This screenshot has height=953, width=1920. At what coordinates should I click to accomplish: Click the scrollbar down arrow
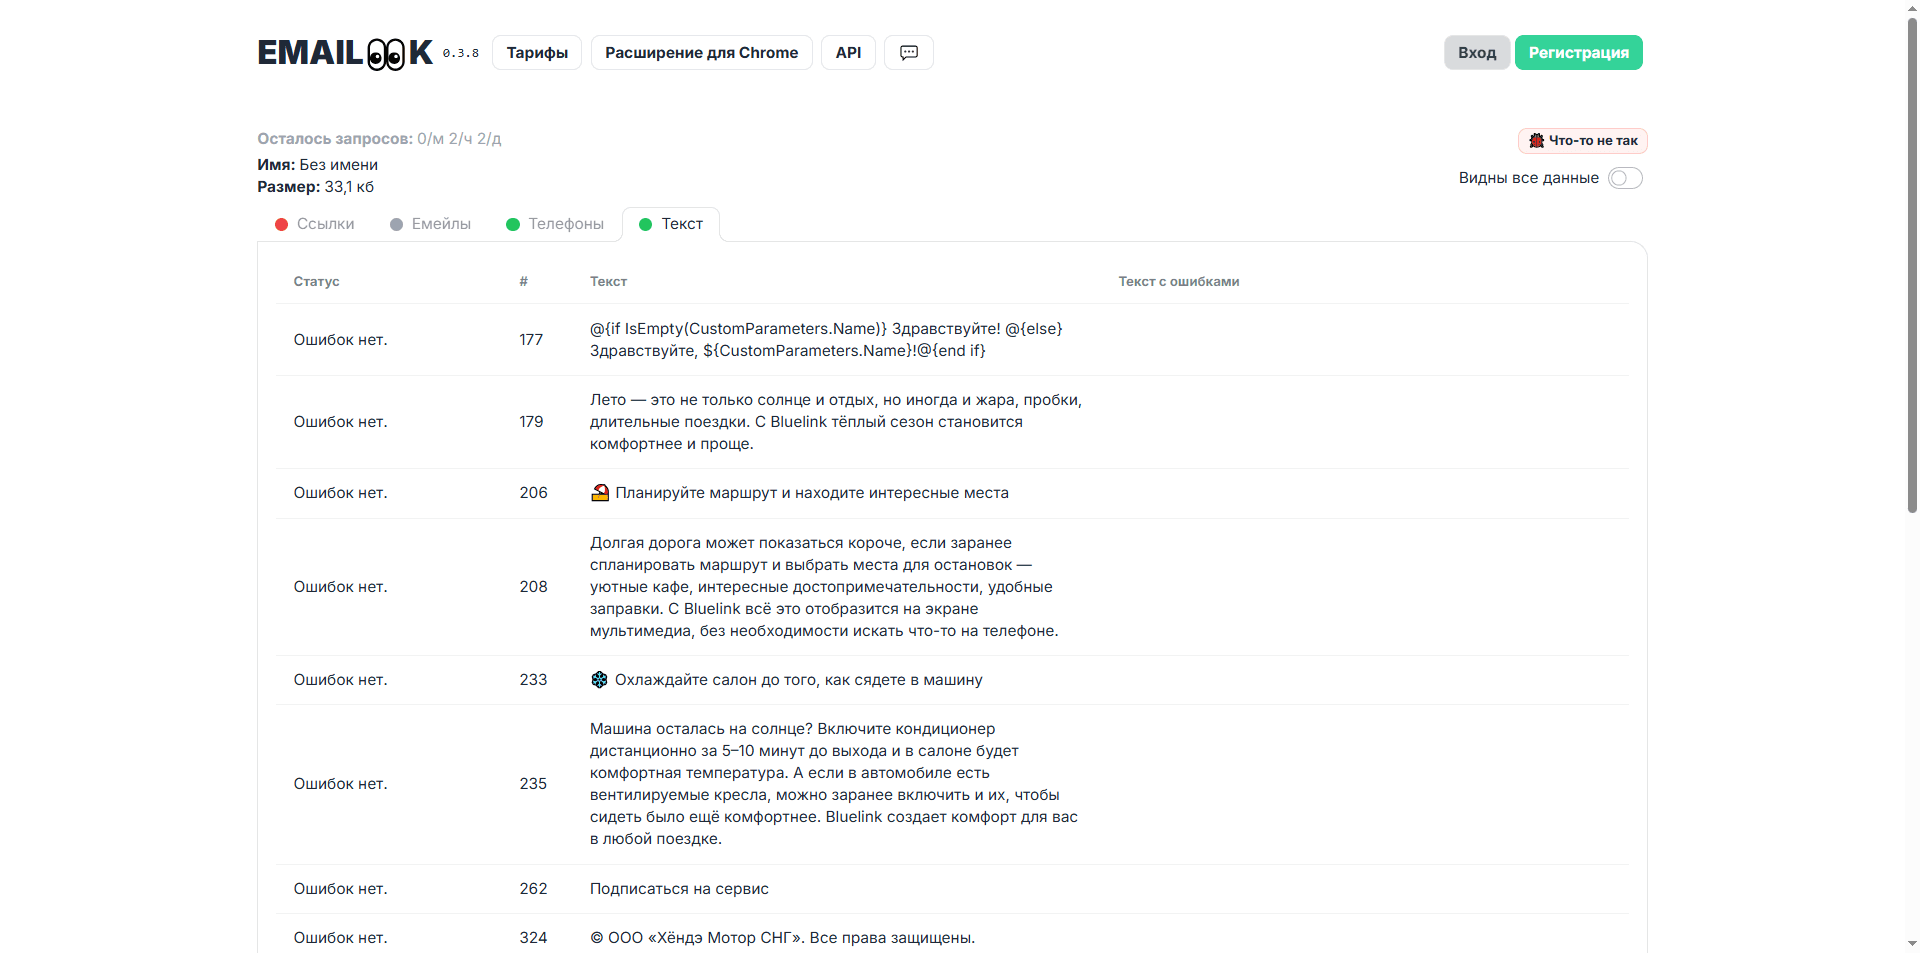pos(1912,944)
